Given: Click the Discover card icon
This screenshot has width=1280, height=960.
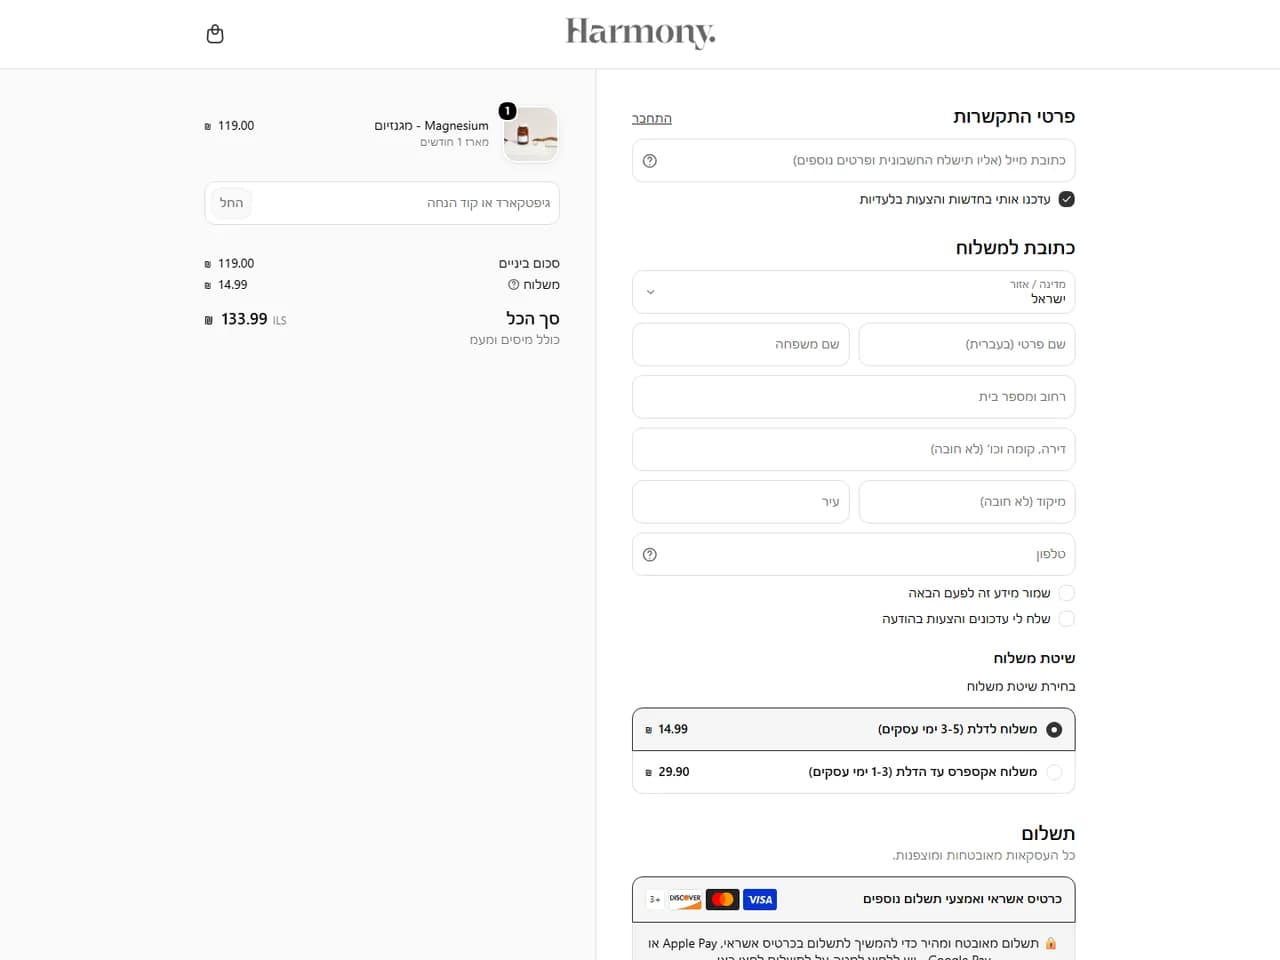Looking at the screenshot, I should (x=685, y=899).
